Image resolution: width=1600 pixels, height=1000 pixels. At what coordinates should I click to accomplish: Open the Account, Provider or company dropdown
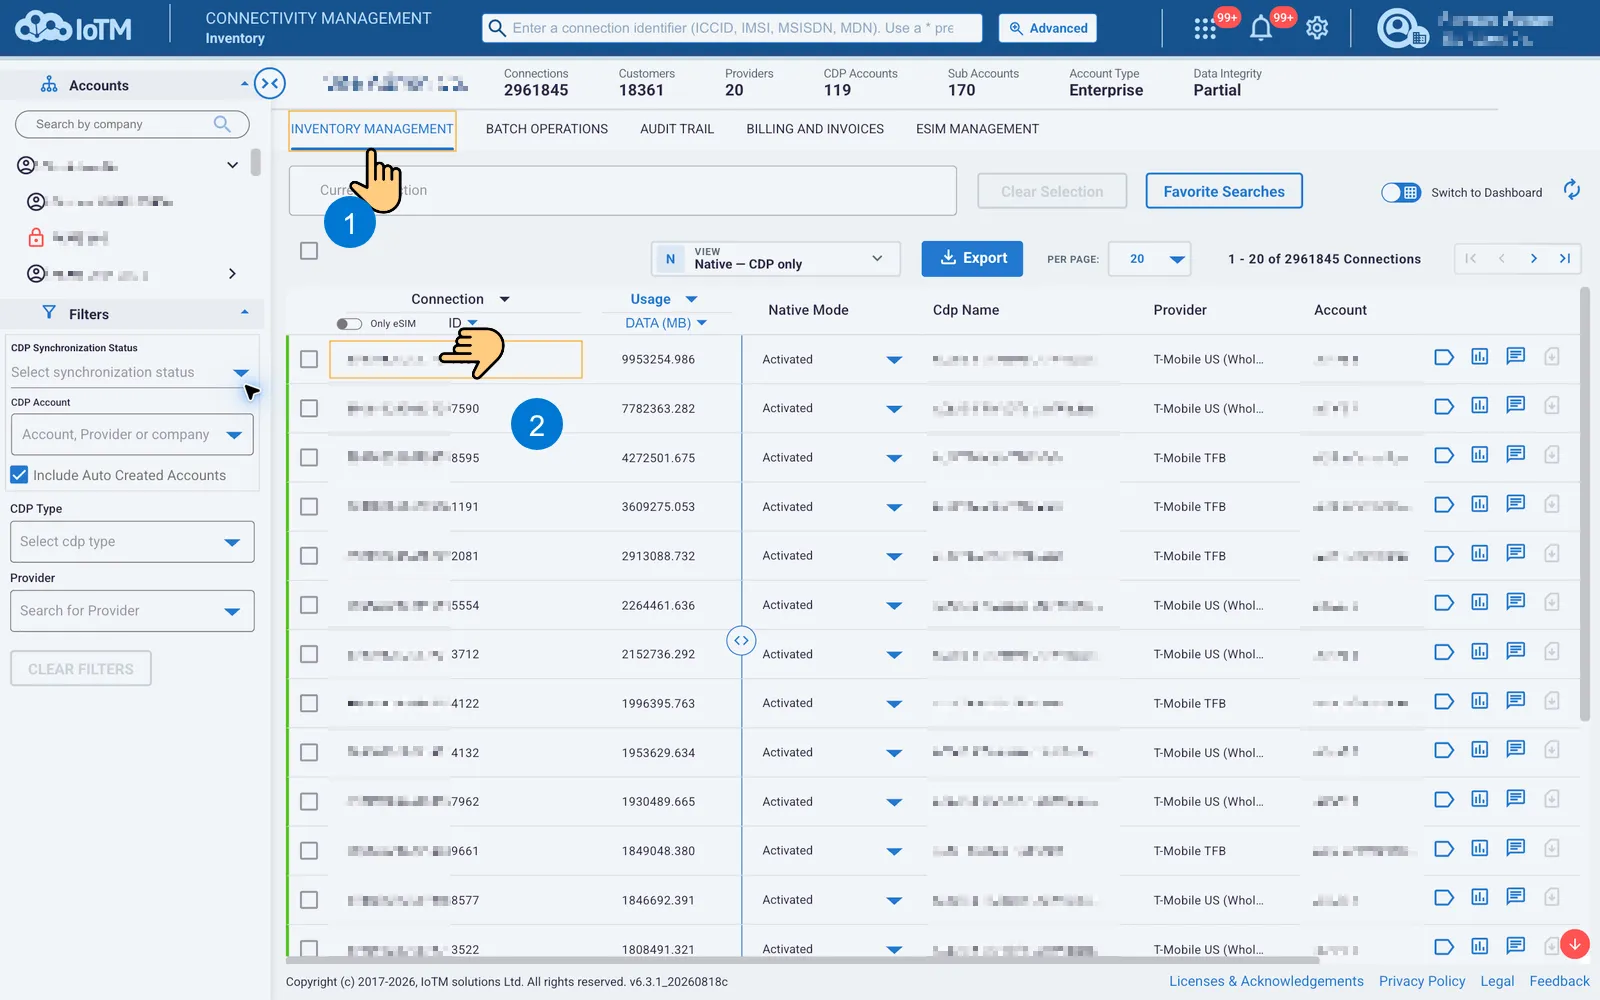[132, 435]
